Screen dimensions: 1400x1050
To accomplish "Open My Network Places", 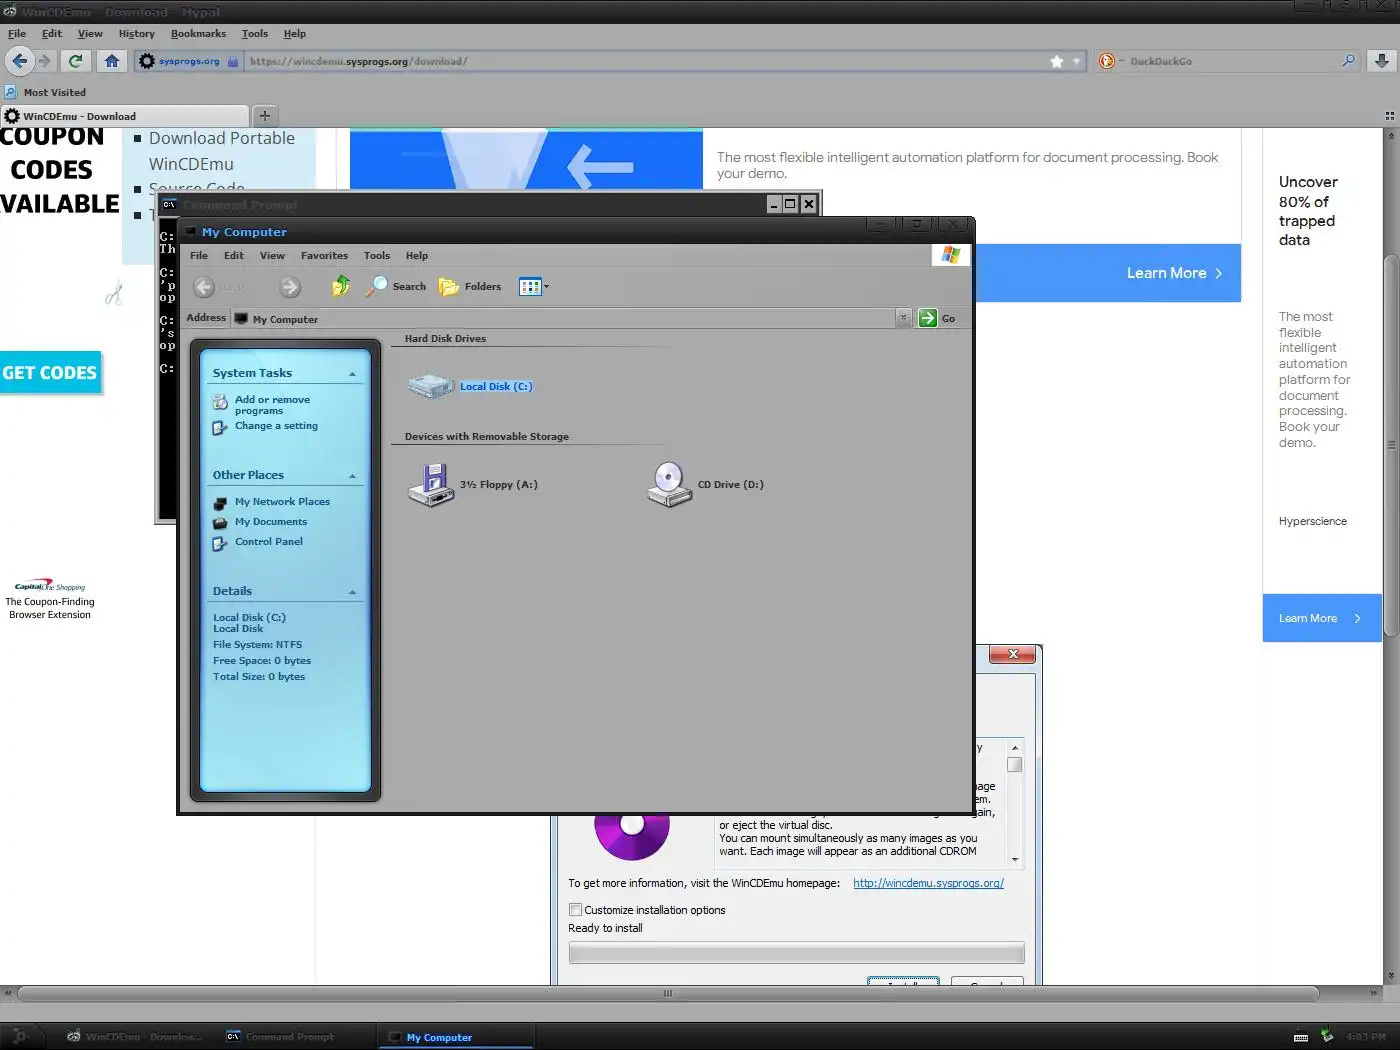I will (x=282, y=502).
